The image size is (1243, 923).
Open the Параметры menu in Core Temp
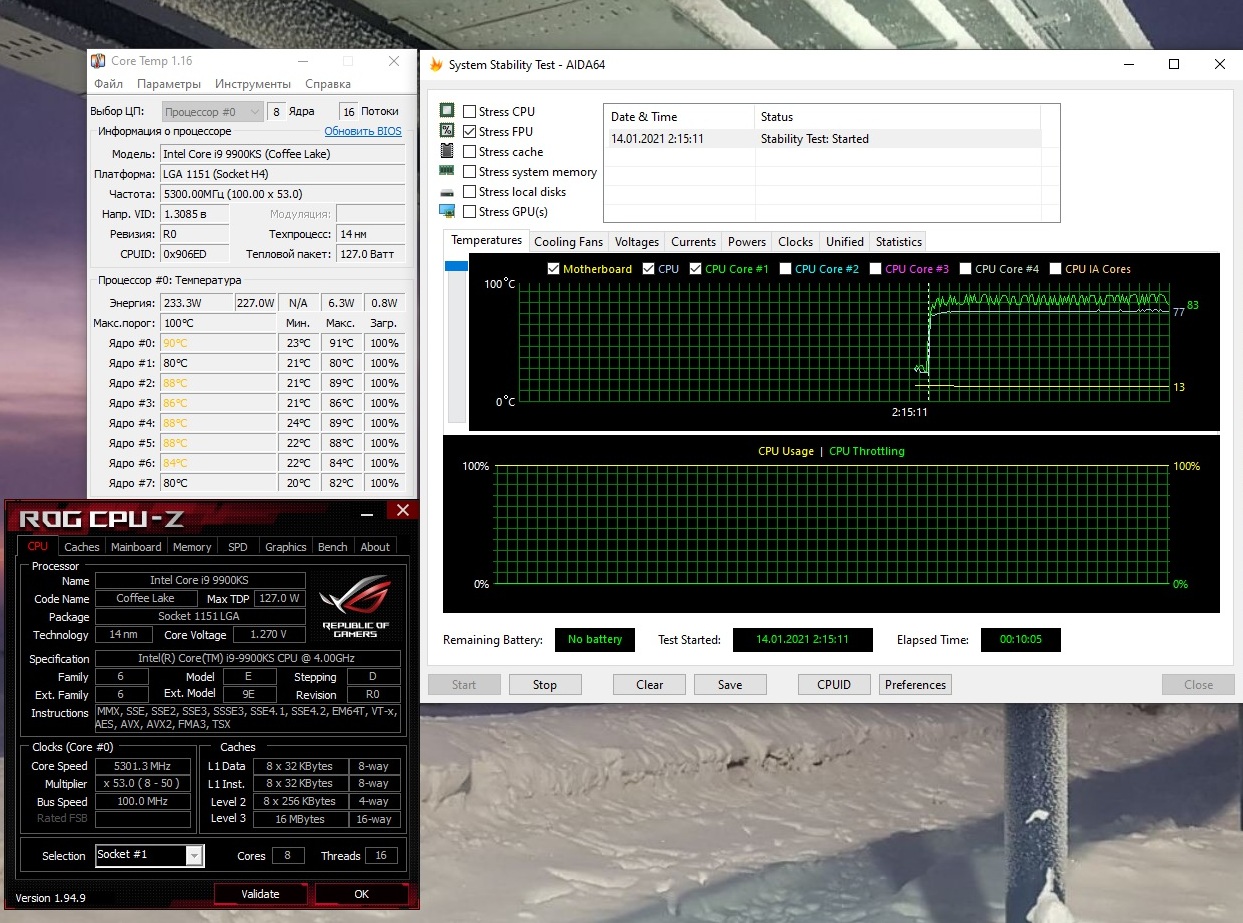tap(169, 84)
